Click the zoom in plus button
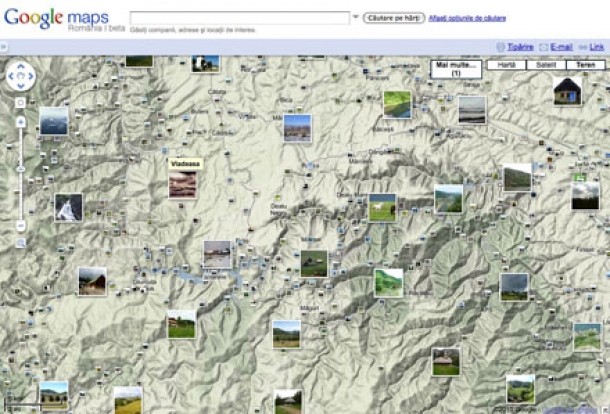610x414 pixels. click(x=21, y=121)
